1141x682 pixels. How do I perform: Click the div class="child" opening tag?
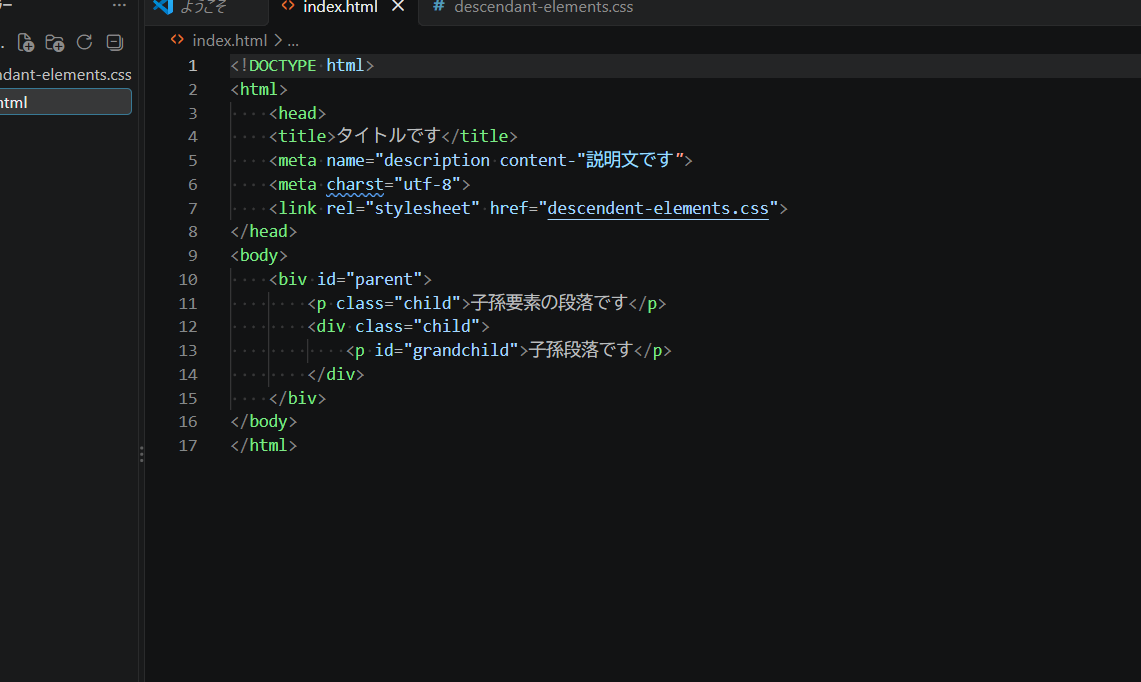[x=398, y=326]
